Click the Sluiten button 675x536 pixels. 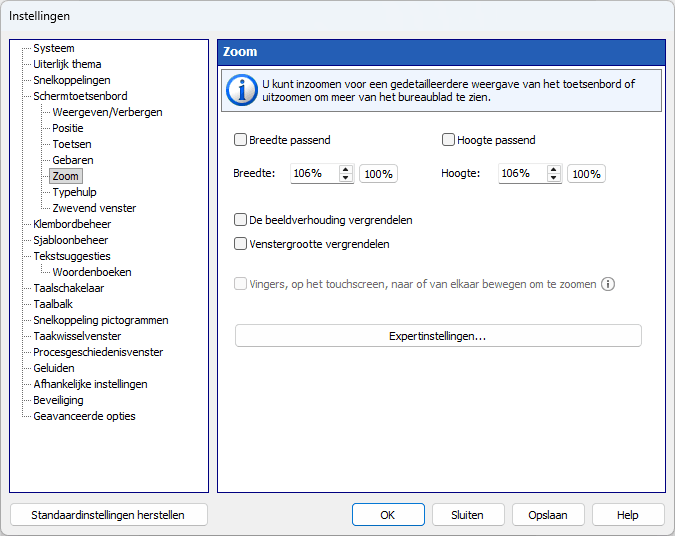468,515
